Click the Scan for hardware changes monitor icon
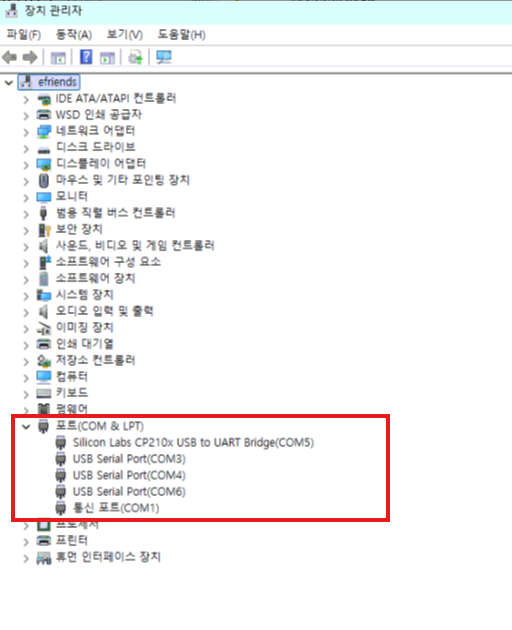Image resolution: width=512 pixels, height=630 pixels. pyautogui.click(x=164, y=57)
